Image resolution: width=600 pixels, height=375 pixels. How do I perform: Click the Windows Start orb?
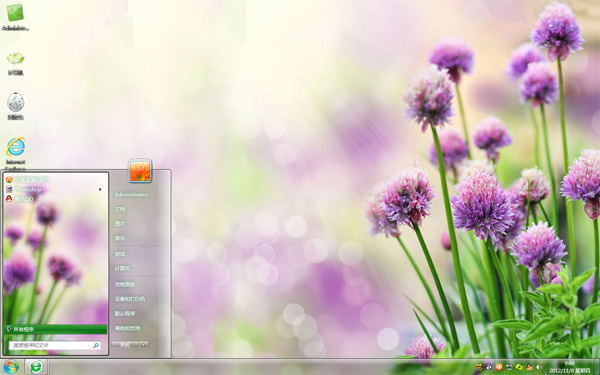(11, 367)
